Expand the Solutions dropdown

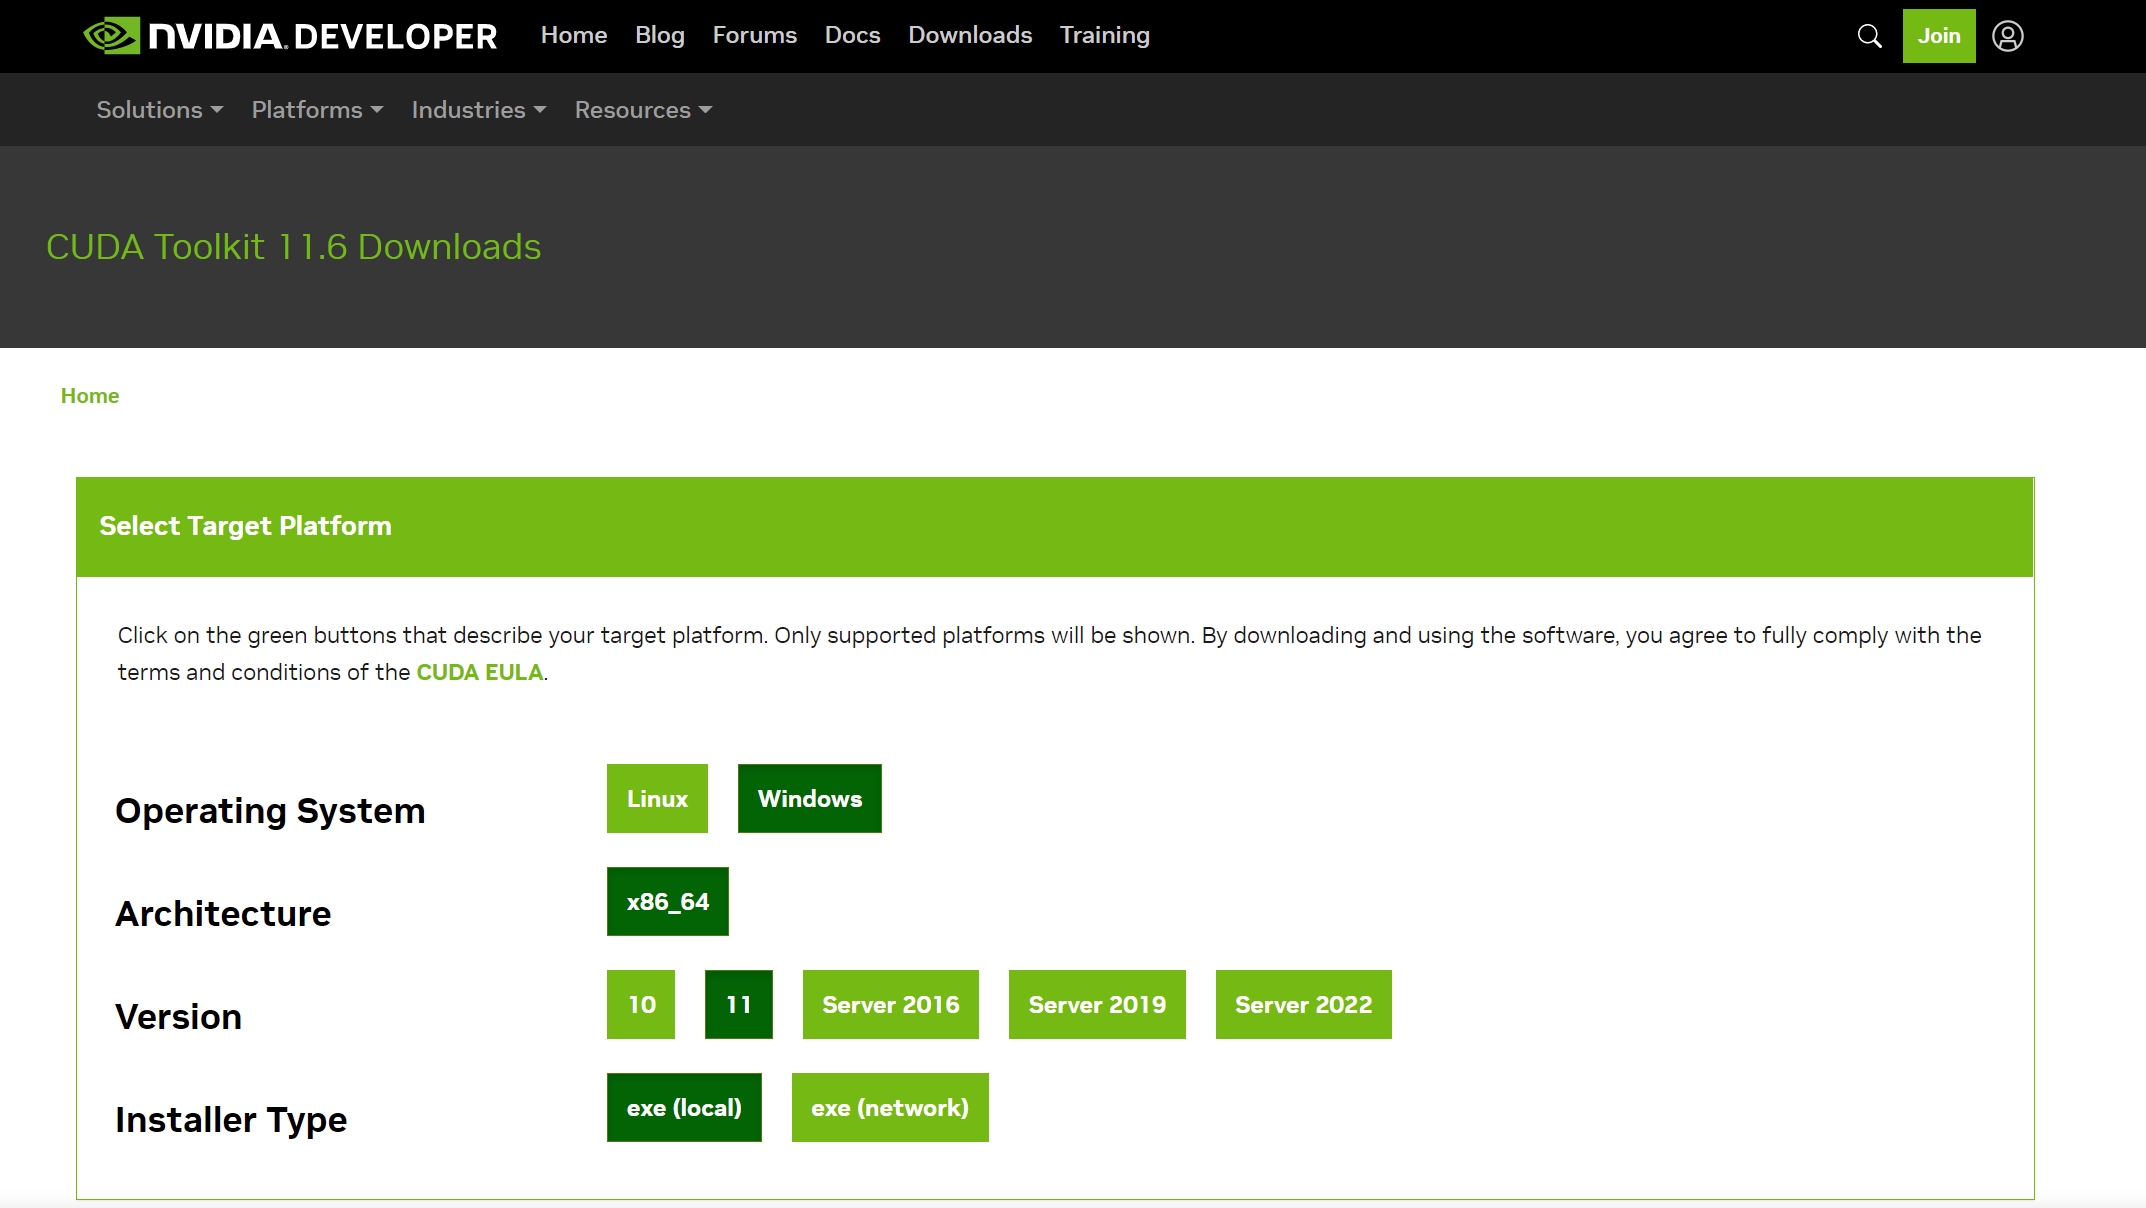(x=160, y=110)
